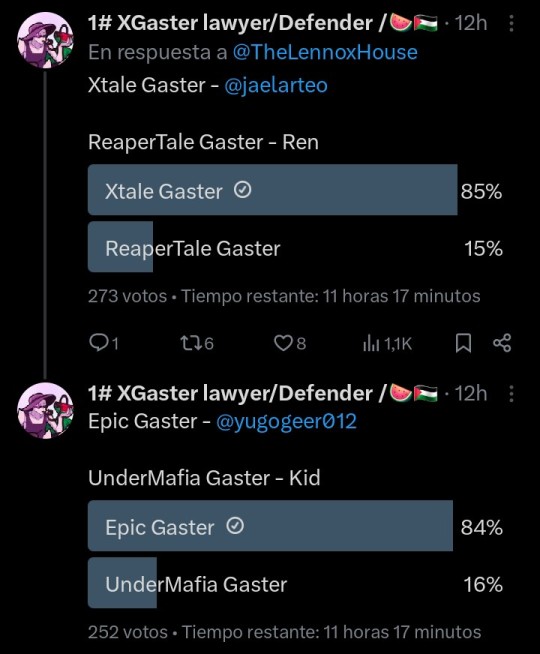
Task: Open 273 votos poll details
Action: click(x=127, y=296)
